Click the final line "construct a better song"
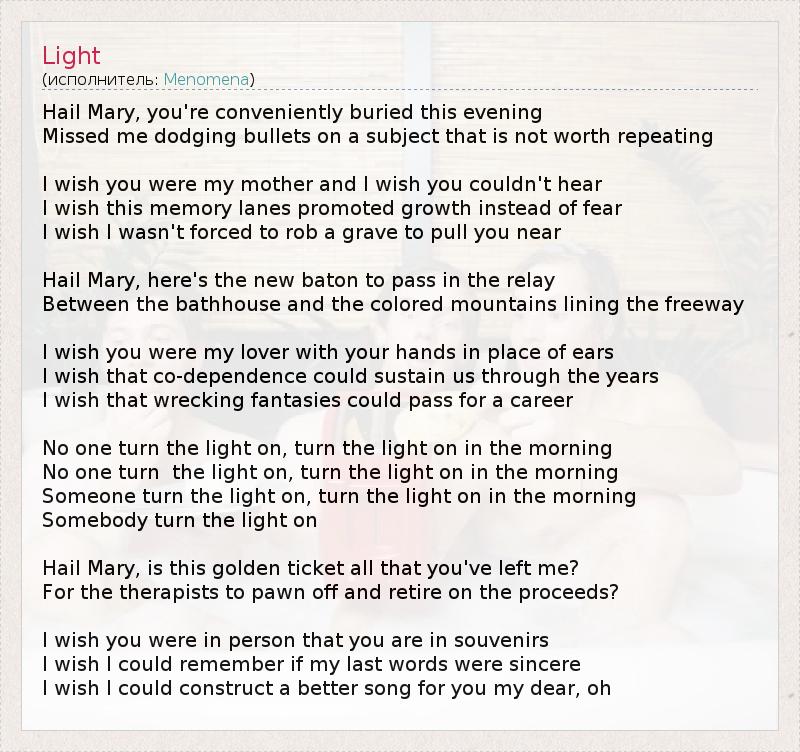This screenshot has width=800, height=752. click(x=326, y=688)
